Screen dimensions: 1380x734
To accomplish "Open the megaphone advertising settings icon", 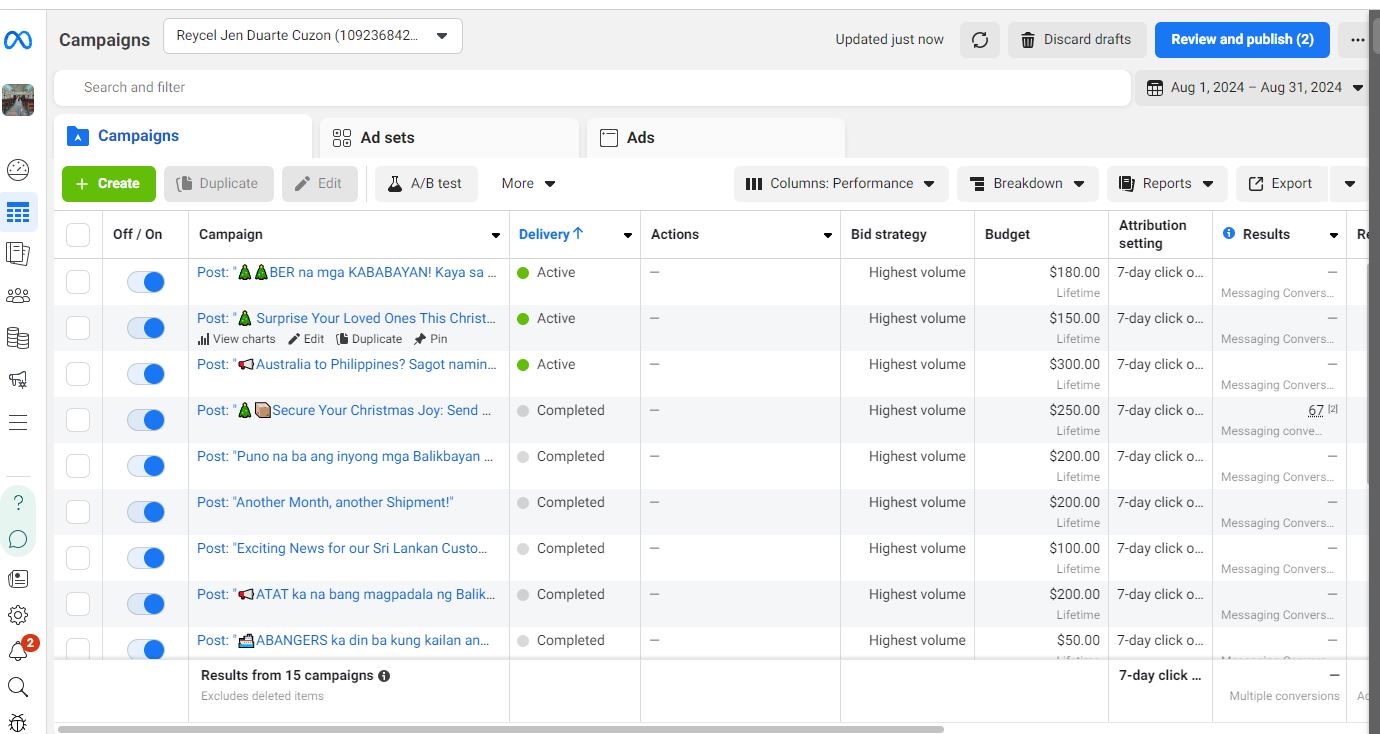I will pyautogui.click(x=18, y=380).
